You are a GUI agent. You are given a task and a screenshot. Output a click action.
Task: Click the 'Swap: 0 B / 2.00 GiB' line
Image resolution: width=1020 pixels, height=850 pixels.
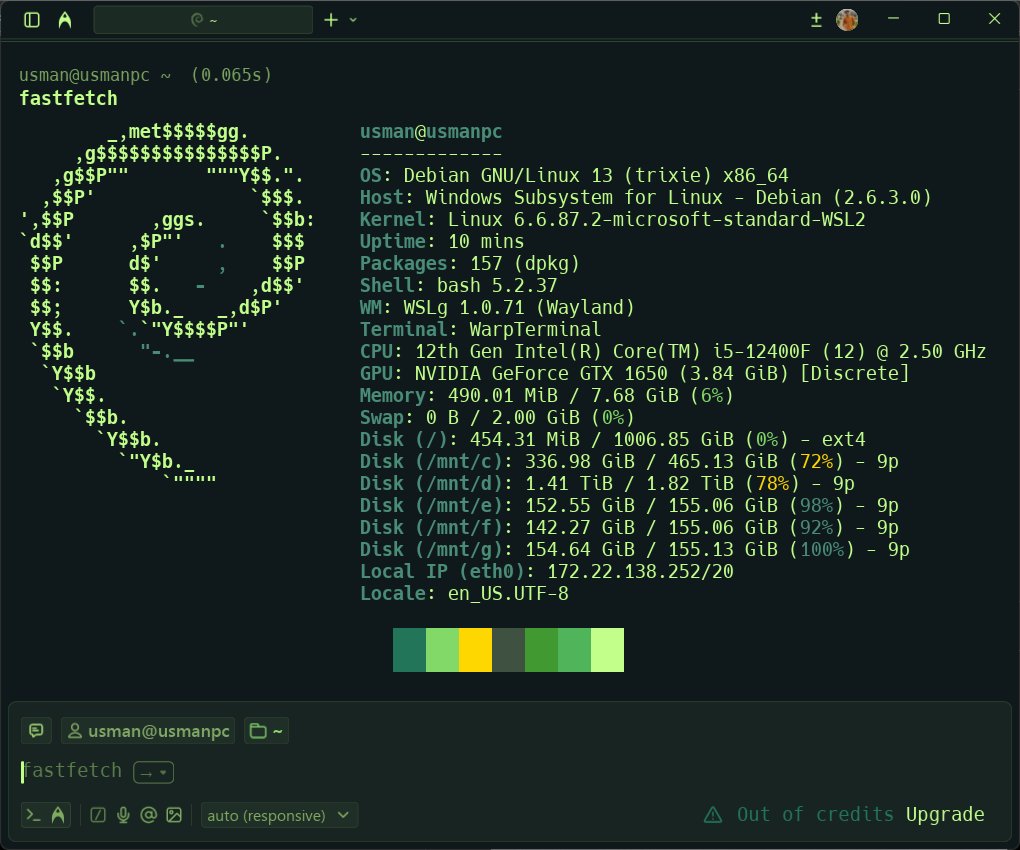point(497,418)
